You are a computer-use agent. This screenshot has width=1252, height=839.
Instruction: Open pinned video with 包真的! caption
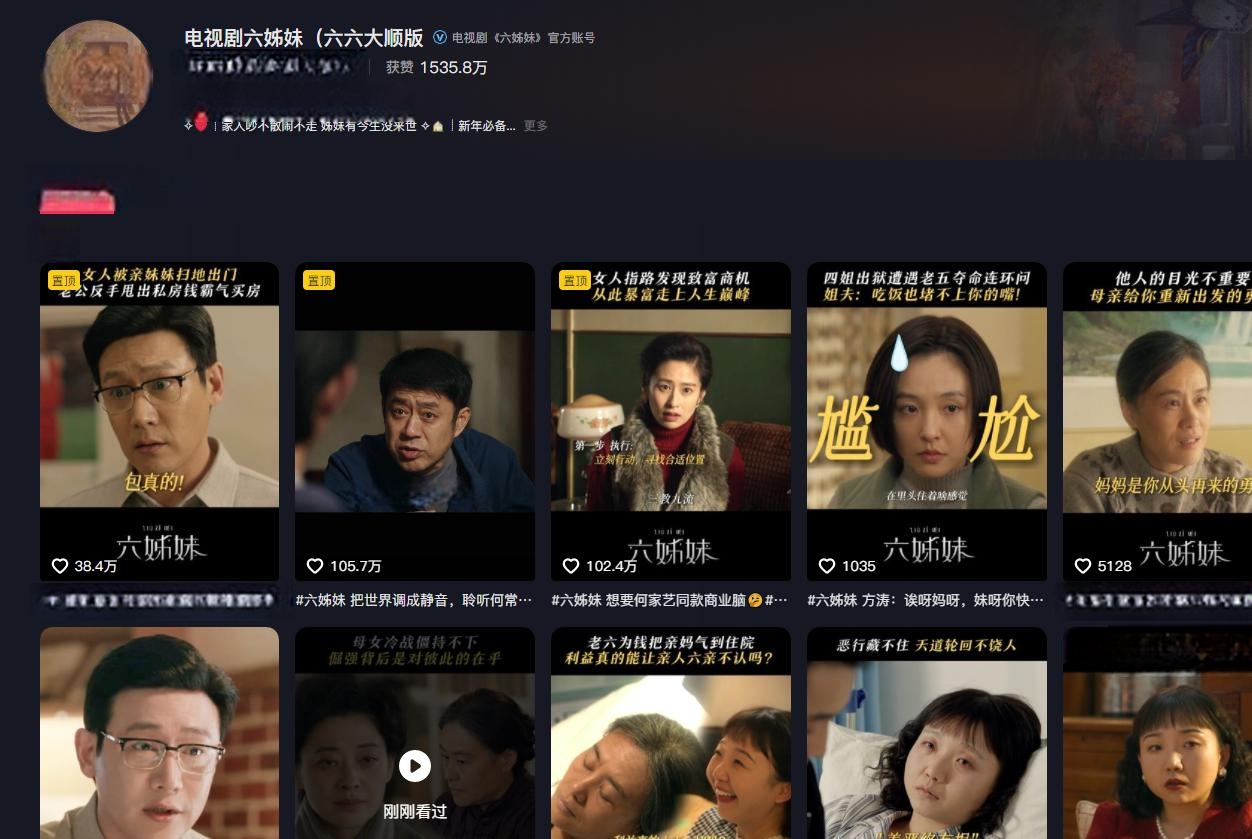click(159, 422)
